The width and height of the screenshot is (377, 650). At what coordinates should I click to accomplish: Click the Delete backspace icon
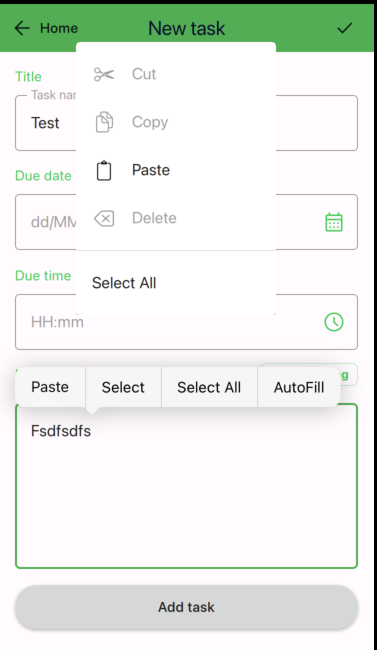[x=104, y=218]
